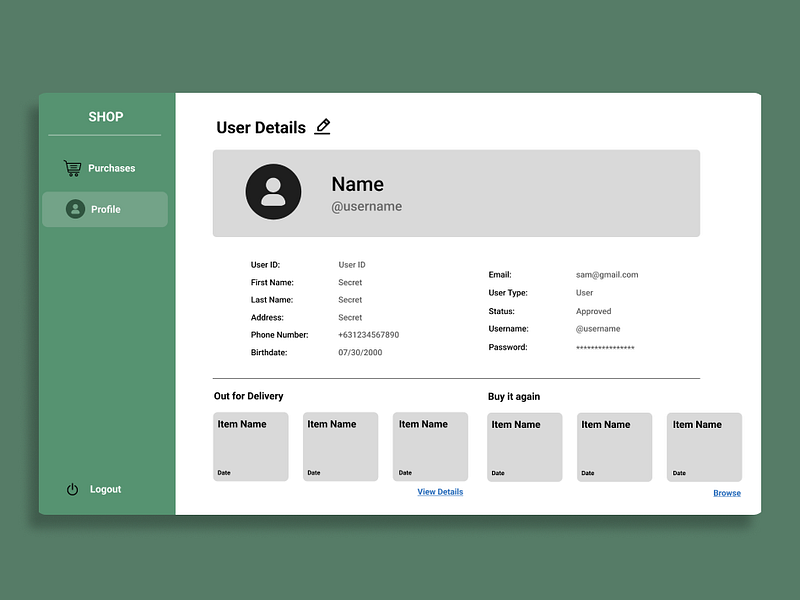Click the pencil edit icon beside User Details
The image size is (800, 600).
(322, 126)
